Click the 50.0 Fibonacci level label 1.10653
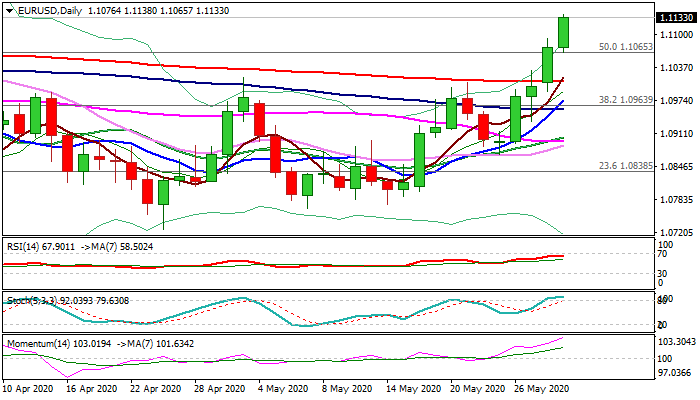 [625, 46]
